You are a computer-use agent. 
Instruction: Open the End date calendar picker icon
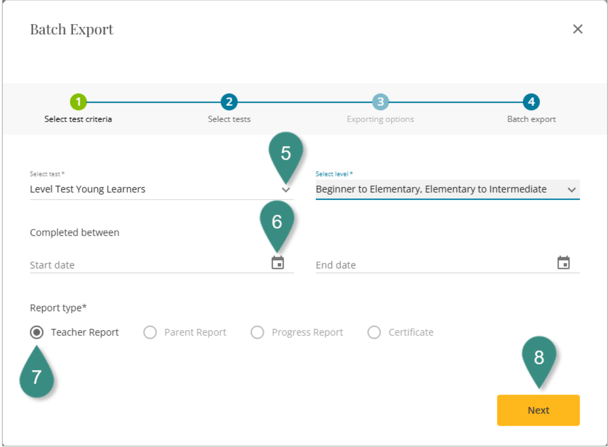click(563, 263)
